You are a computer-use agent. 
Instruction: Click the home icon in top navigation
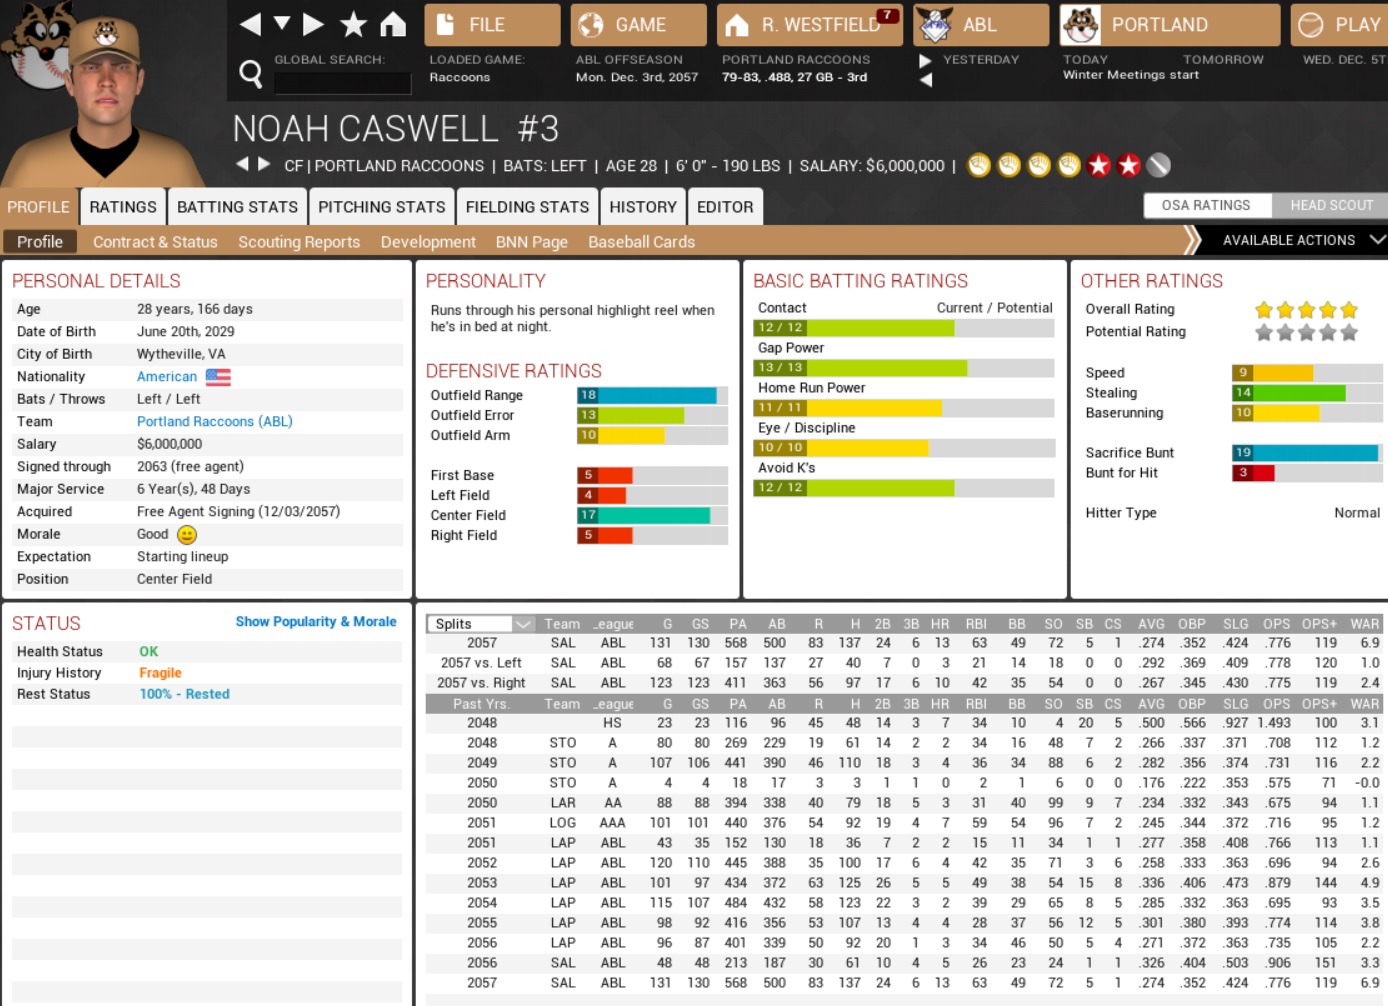393,25
